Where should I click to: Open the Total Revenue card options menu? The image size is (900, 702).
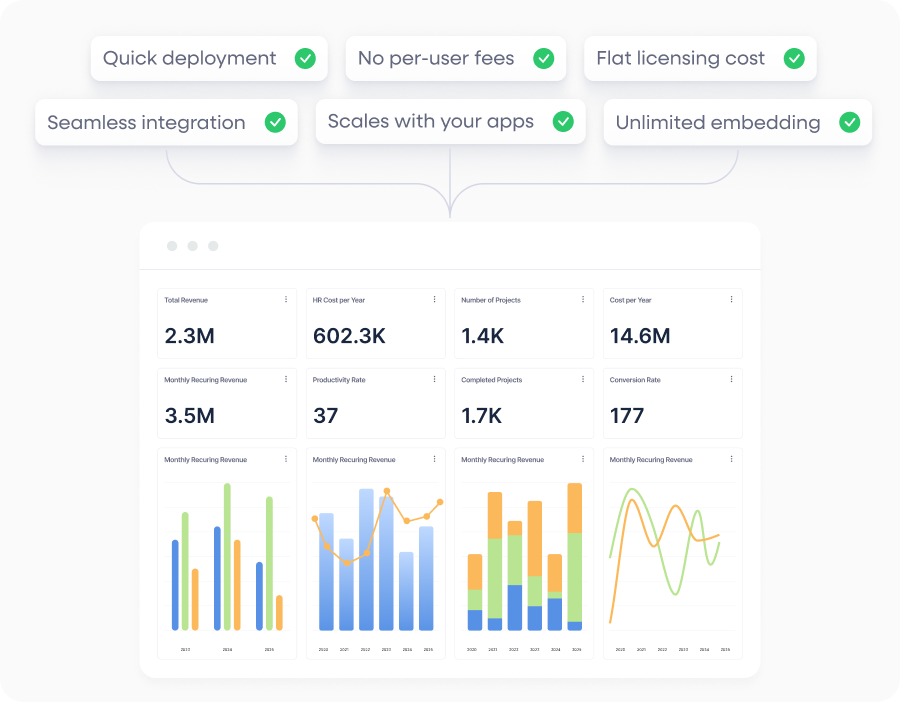click(x=286, y=300)
